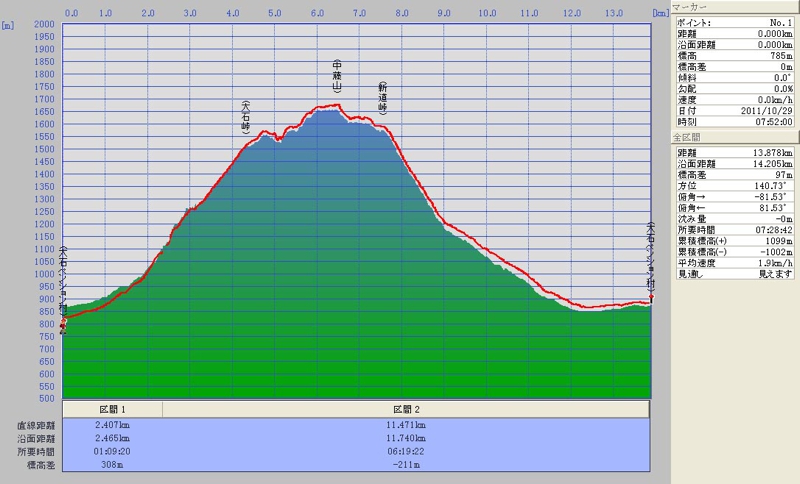Screen dimensions: 800x484
Task: Click the 13.0 km label on distance axis
Action: (614, 13)
